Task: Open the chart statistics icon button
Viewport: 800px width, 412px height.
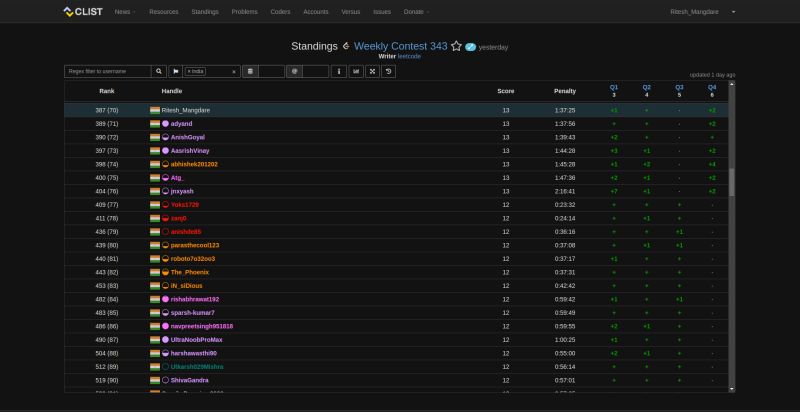Action: coord(356,72)
